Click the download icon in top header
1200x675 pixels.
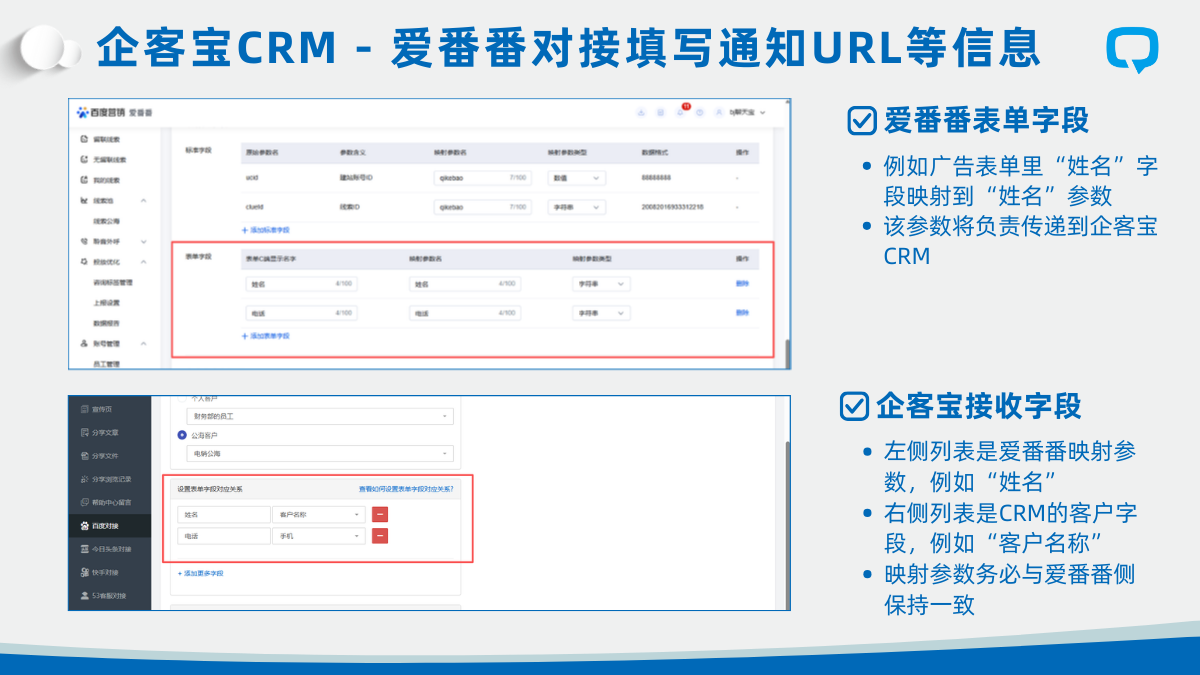click(x=641, y=112)
